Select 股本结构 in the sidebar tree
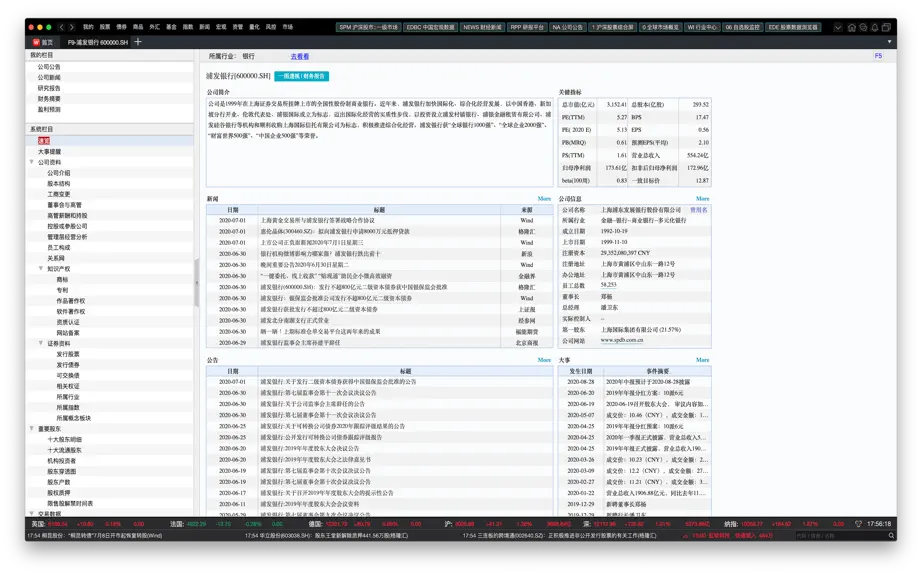The image size is (922, 576). coord(59,183)
